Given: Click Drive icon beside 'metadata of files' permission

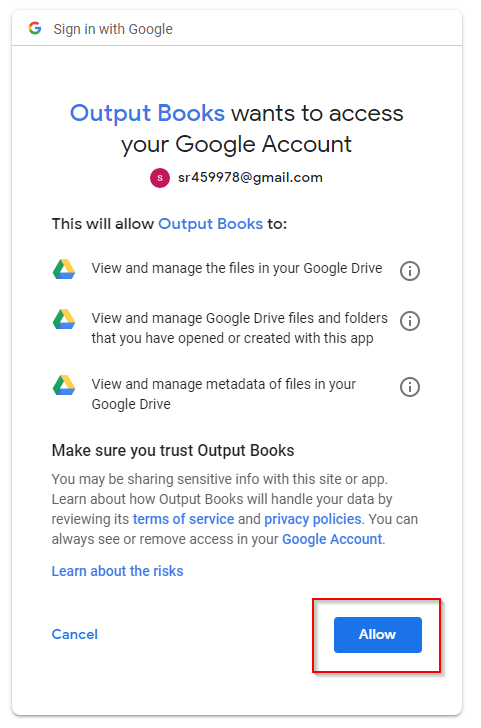Looking at the screenshot, I should 64,385.
